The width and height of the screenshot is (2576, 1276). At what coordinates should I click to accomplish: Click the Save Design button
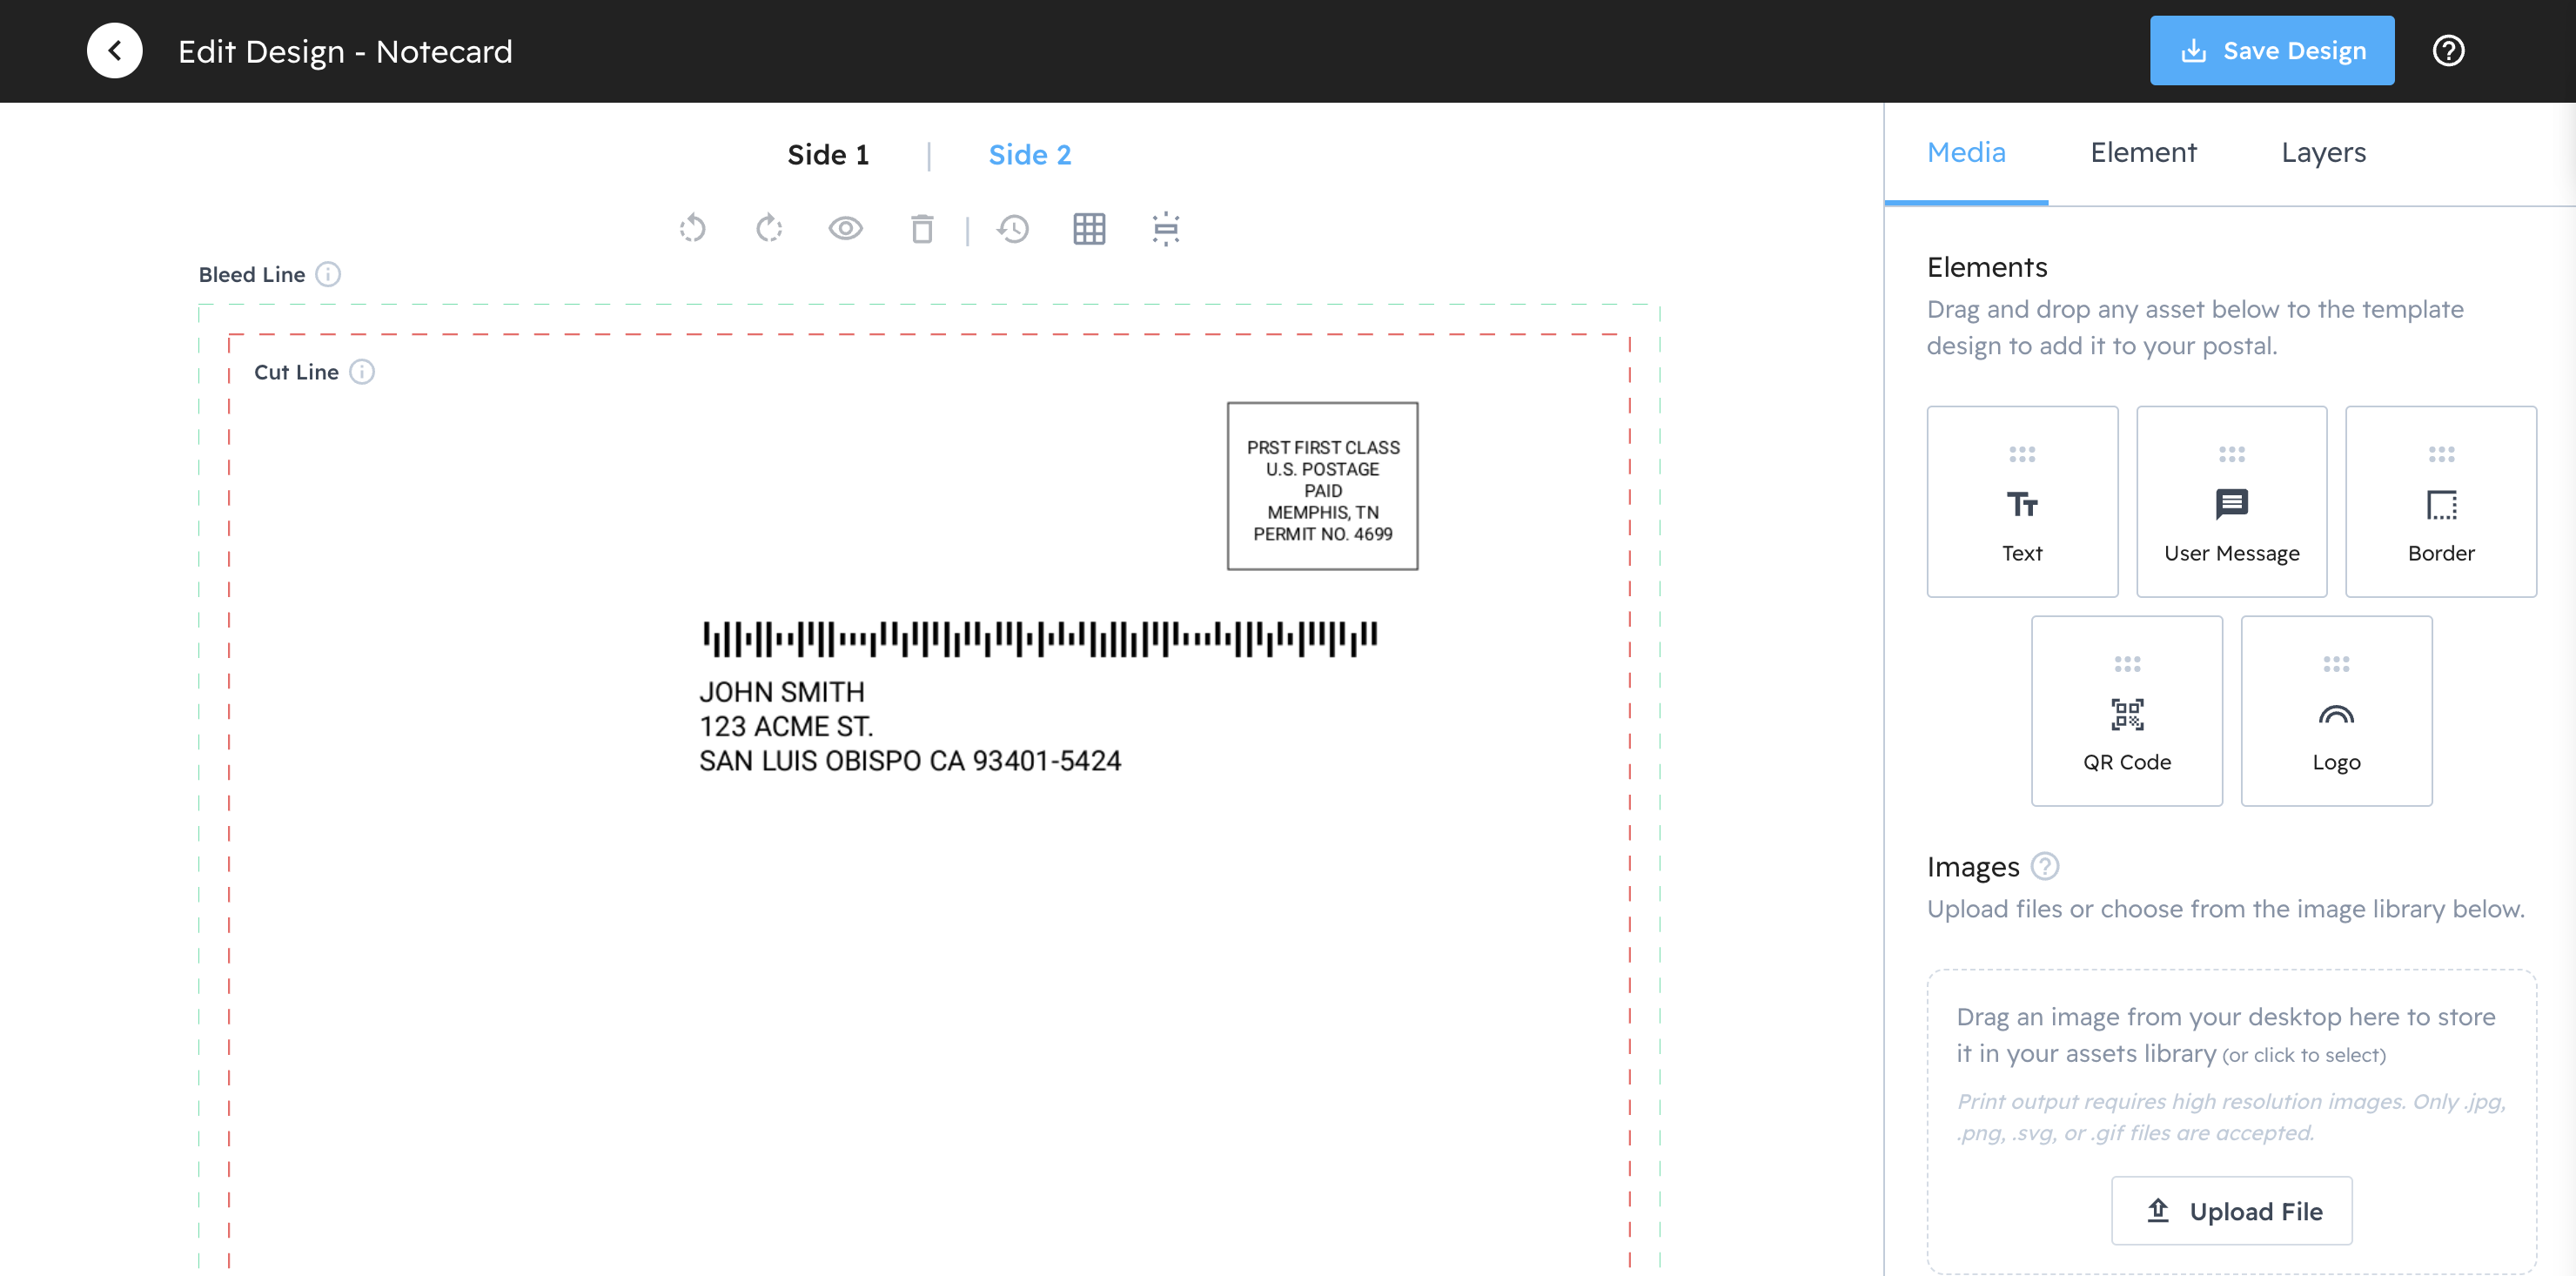click(2271, 50)
